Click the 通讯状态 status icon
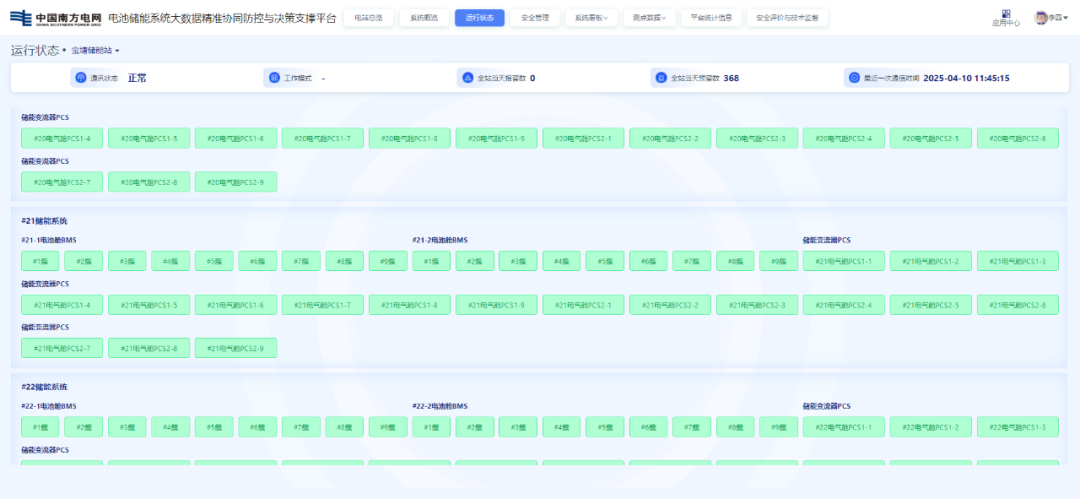This screenshot has height=499, width=1080. pyautogui.click(x=79, y=77)
